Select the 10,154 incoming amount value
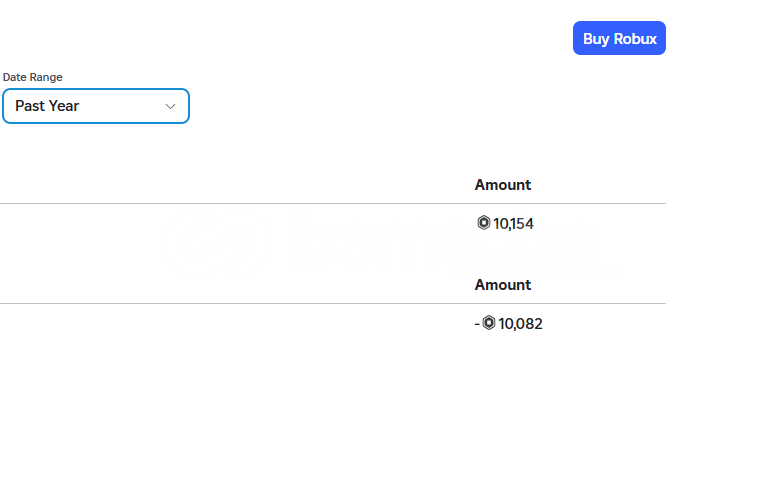The image size is (781, 487). pyautogui.click(x=513, y=224)
